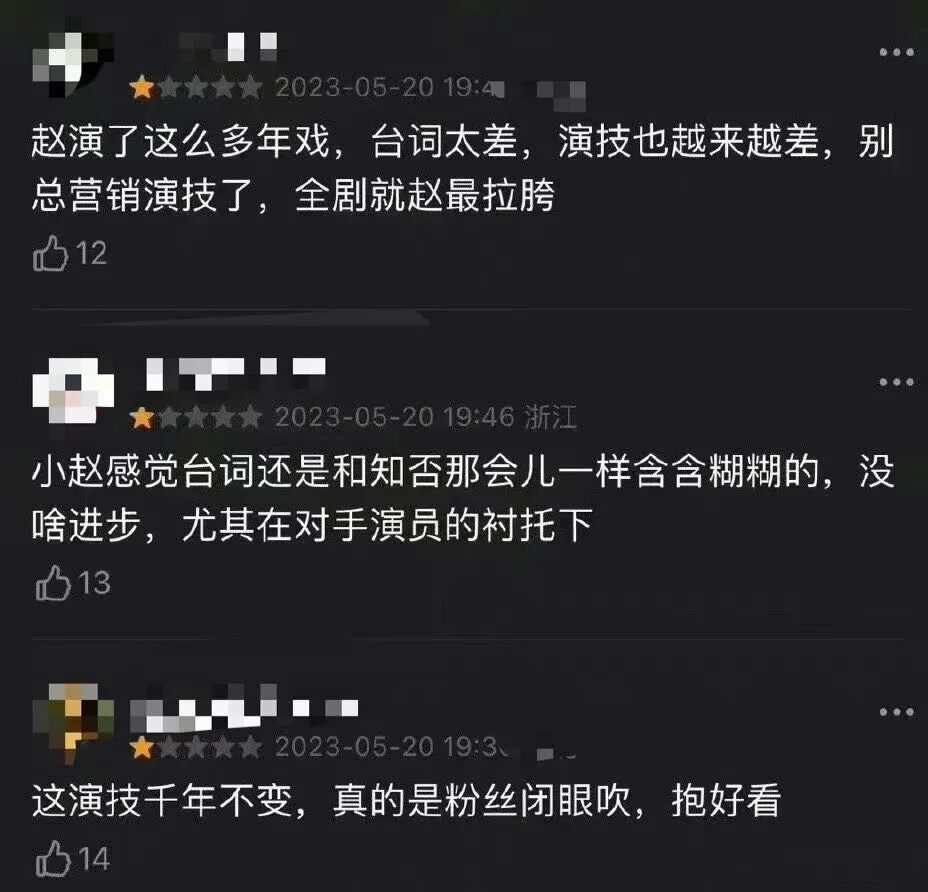This screenshot has width=928, height=892.
Task: Click the like count 14
Action: pyautogui.click(x=94, y=859)
